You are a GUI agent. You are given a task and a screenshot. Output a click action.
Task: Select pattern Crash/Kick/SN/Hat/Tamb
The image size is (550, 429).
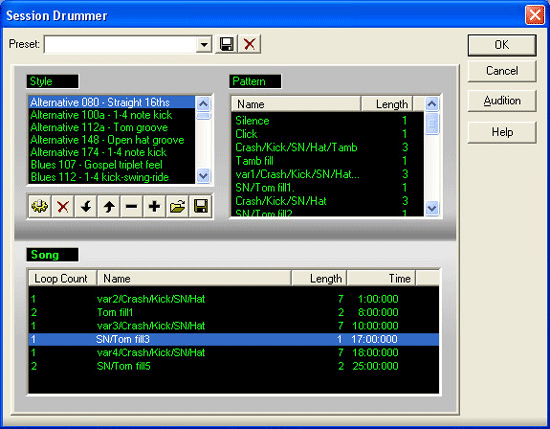[x=328, y=147]
